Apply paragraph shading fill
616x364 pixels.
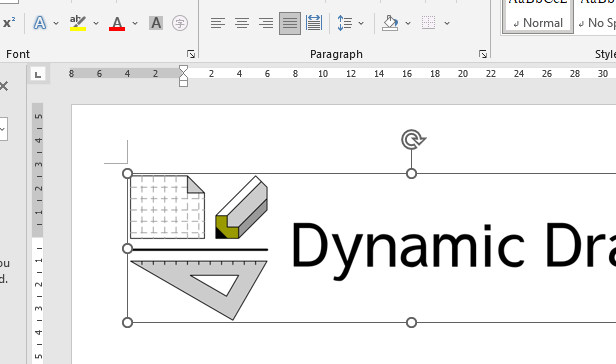pos(390,23)
